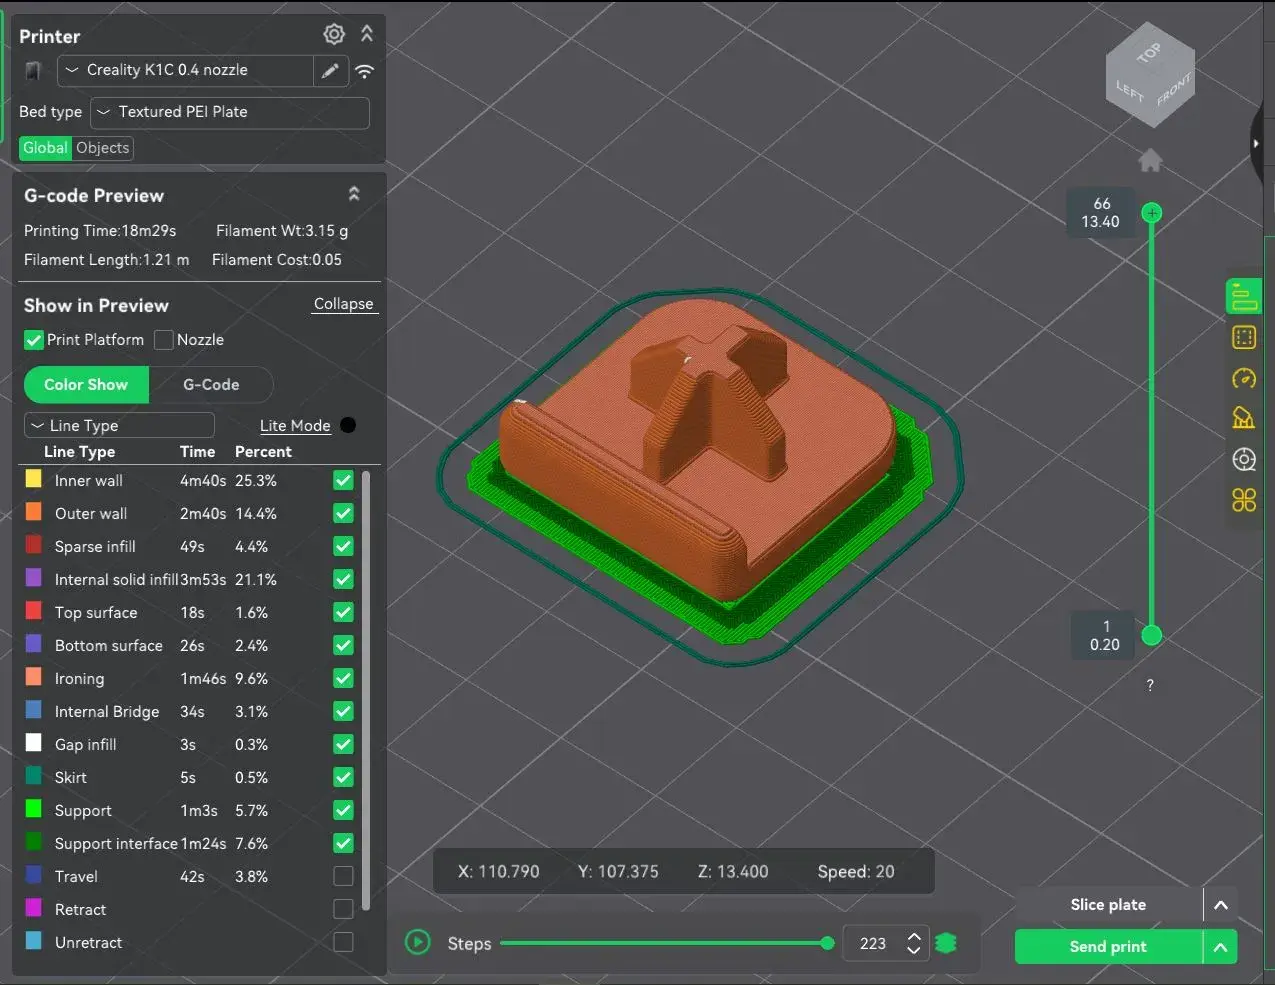Switch to Global settings tab
This screenshot has width=1275, height=985.
[46, 148]
